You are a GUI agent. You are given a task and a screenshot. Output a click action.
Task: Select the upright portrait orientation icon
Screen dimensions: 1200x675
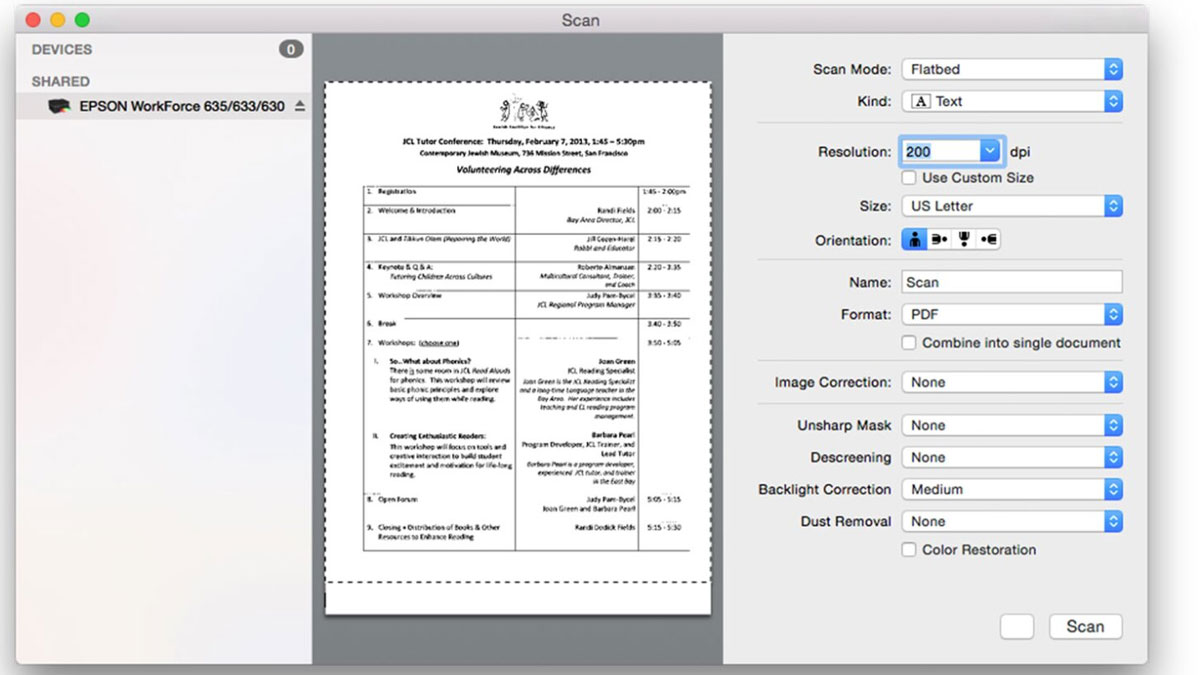pyautogui.click(x=914, y=240)
